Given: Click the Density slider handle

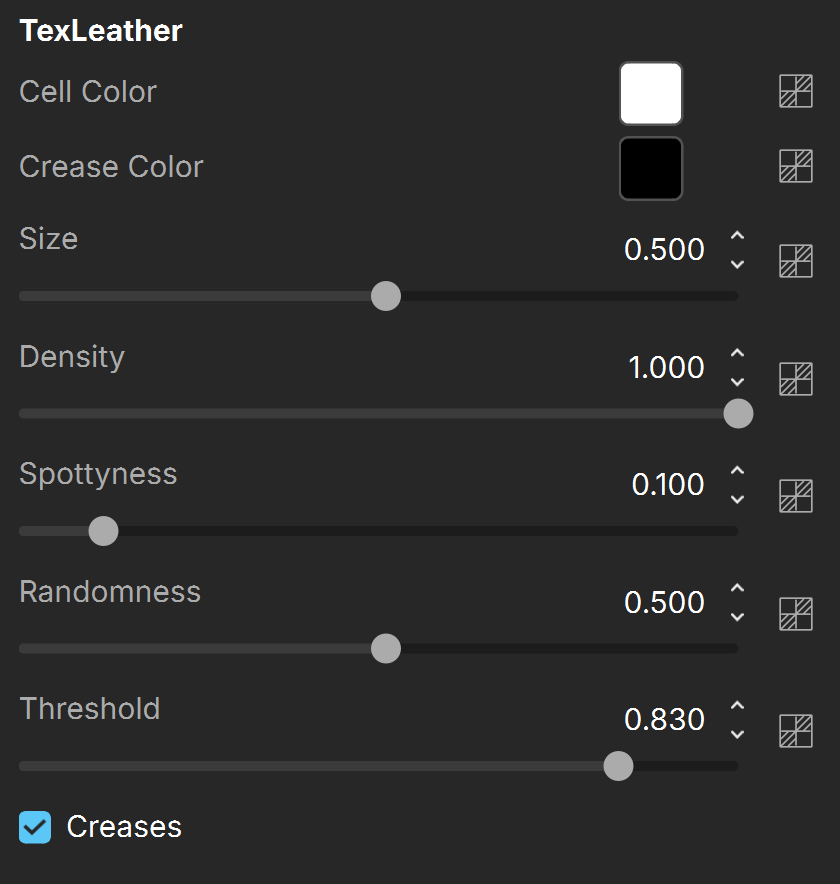Looking at the screenshot, I should 739,414.
